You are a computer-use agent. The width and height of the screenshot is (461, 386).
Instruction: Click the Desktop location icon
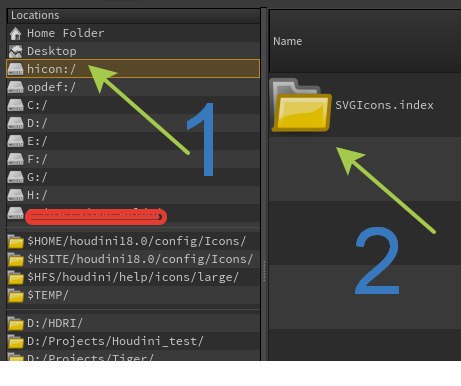click(15, 51)
